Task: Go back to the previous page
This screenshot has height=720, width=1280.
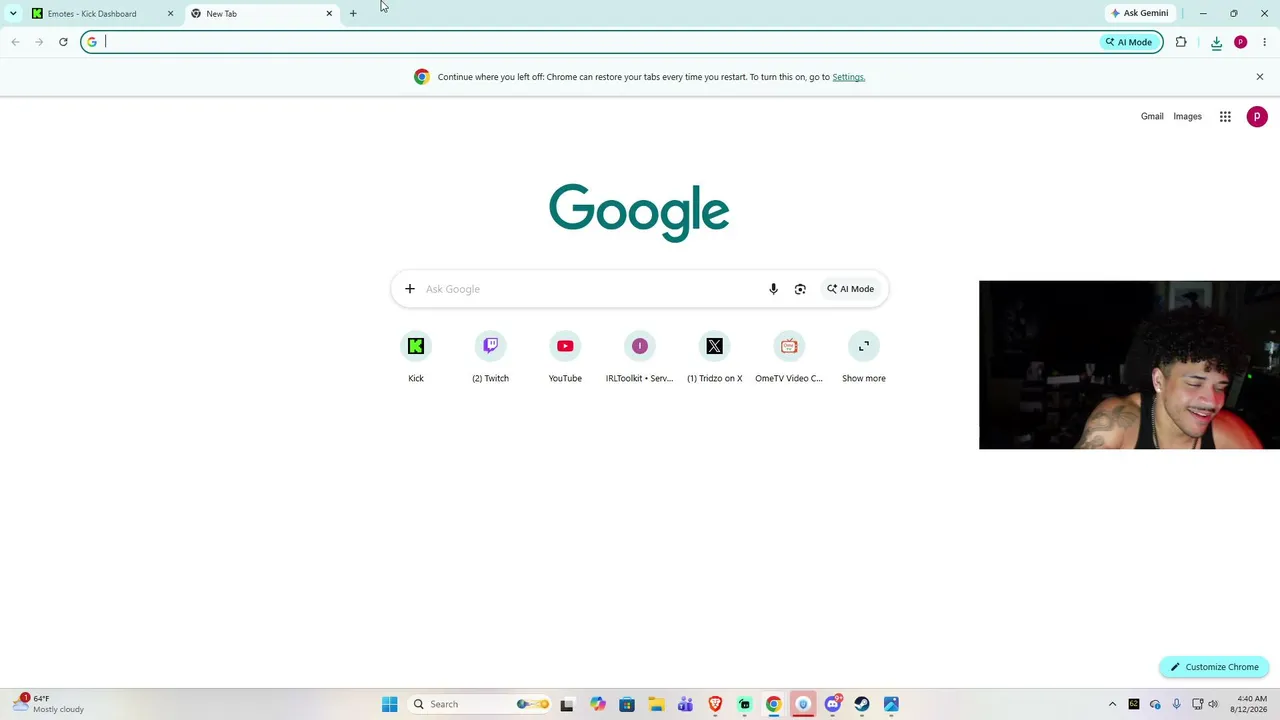Action: [x=15, y=42]
